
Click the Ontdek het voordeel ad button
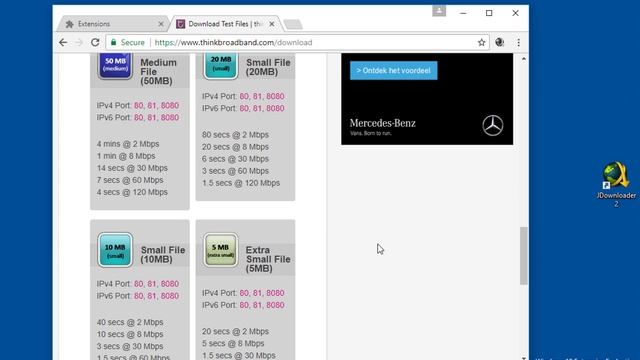tap(393, 71)
